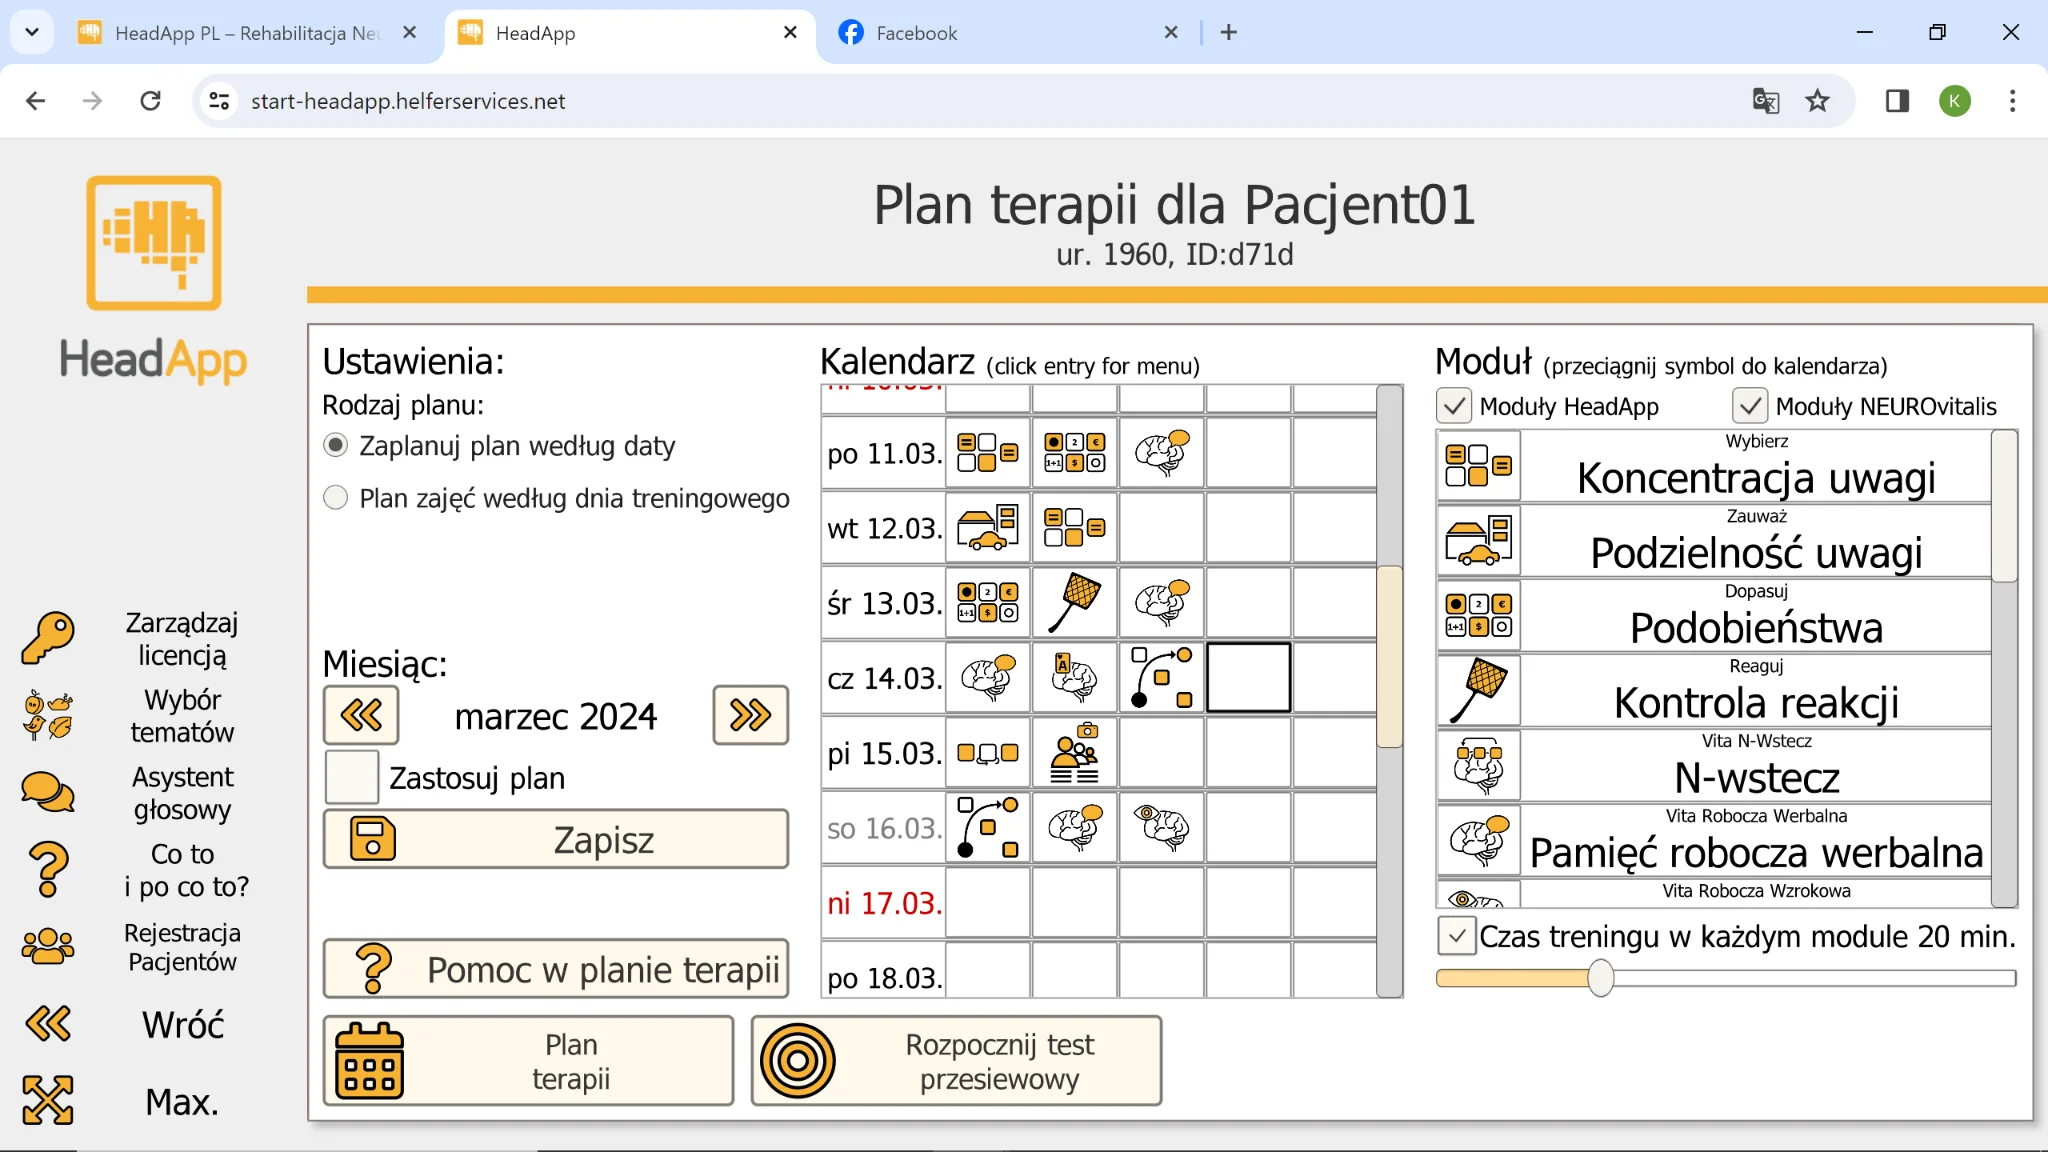
Task: Click first module entry on po 11.03.
Action: 988,453
